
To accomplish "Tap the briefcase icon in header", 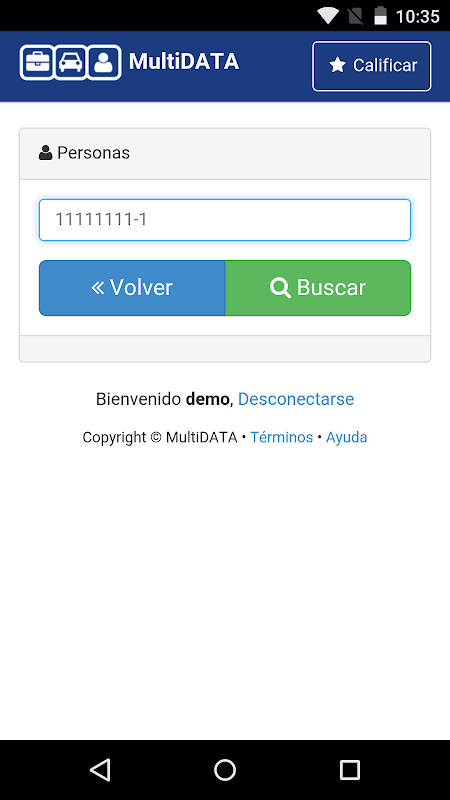I will pos(37,62).
